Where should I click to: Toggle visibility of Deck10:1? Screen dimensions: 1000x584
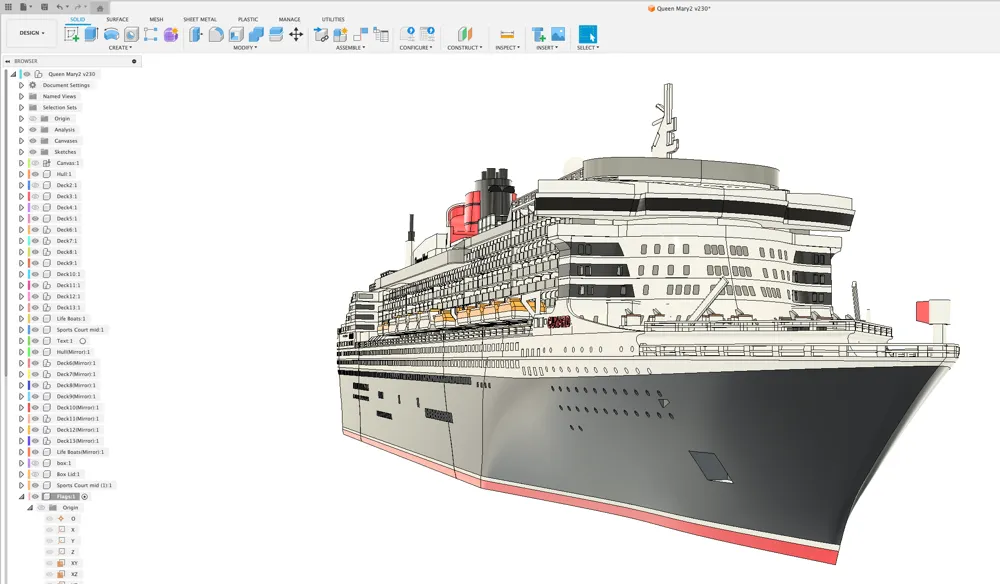coord(35,273)
